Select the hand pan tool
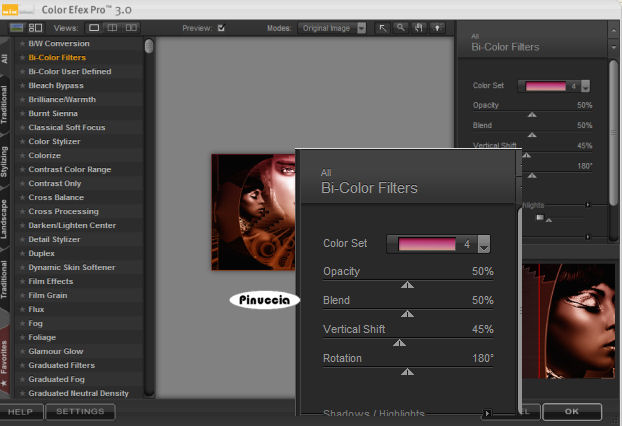The image size is (622, 426). click(419, 28)
